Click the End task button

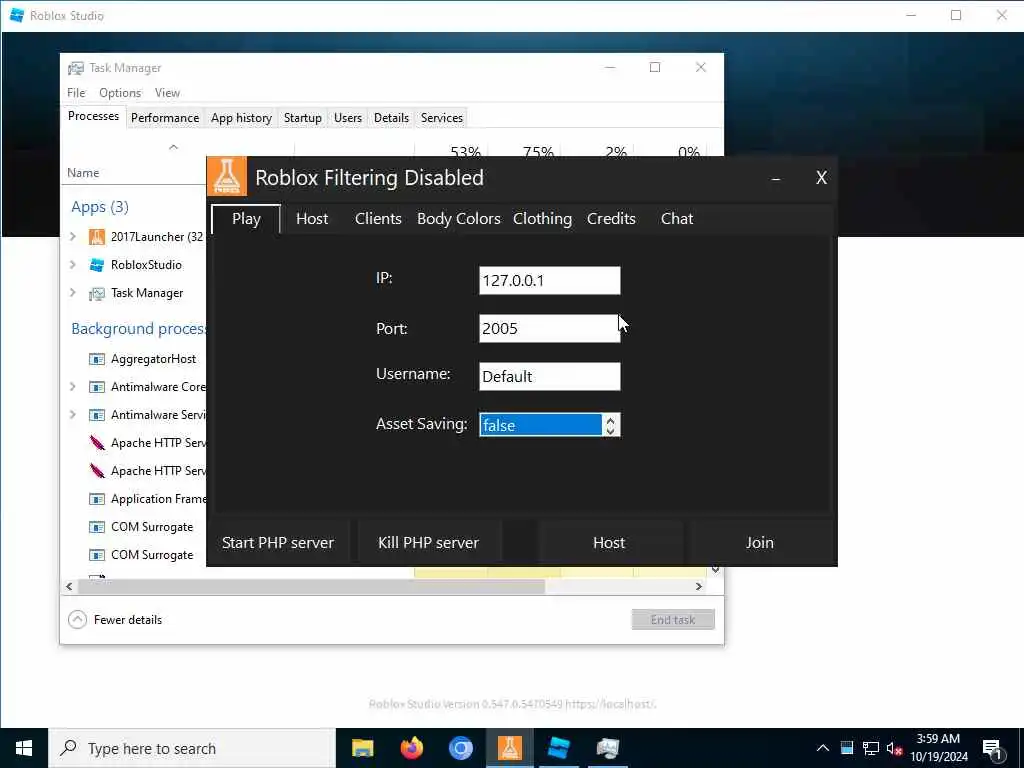[x=673, y=620]
